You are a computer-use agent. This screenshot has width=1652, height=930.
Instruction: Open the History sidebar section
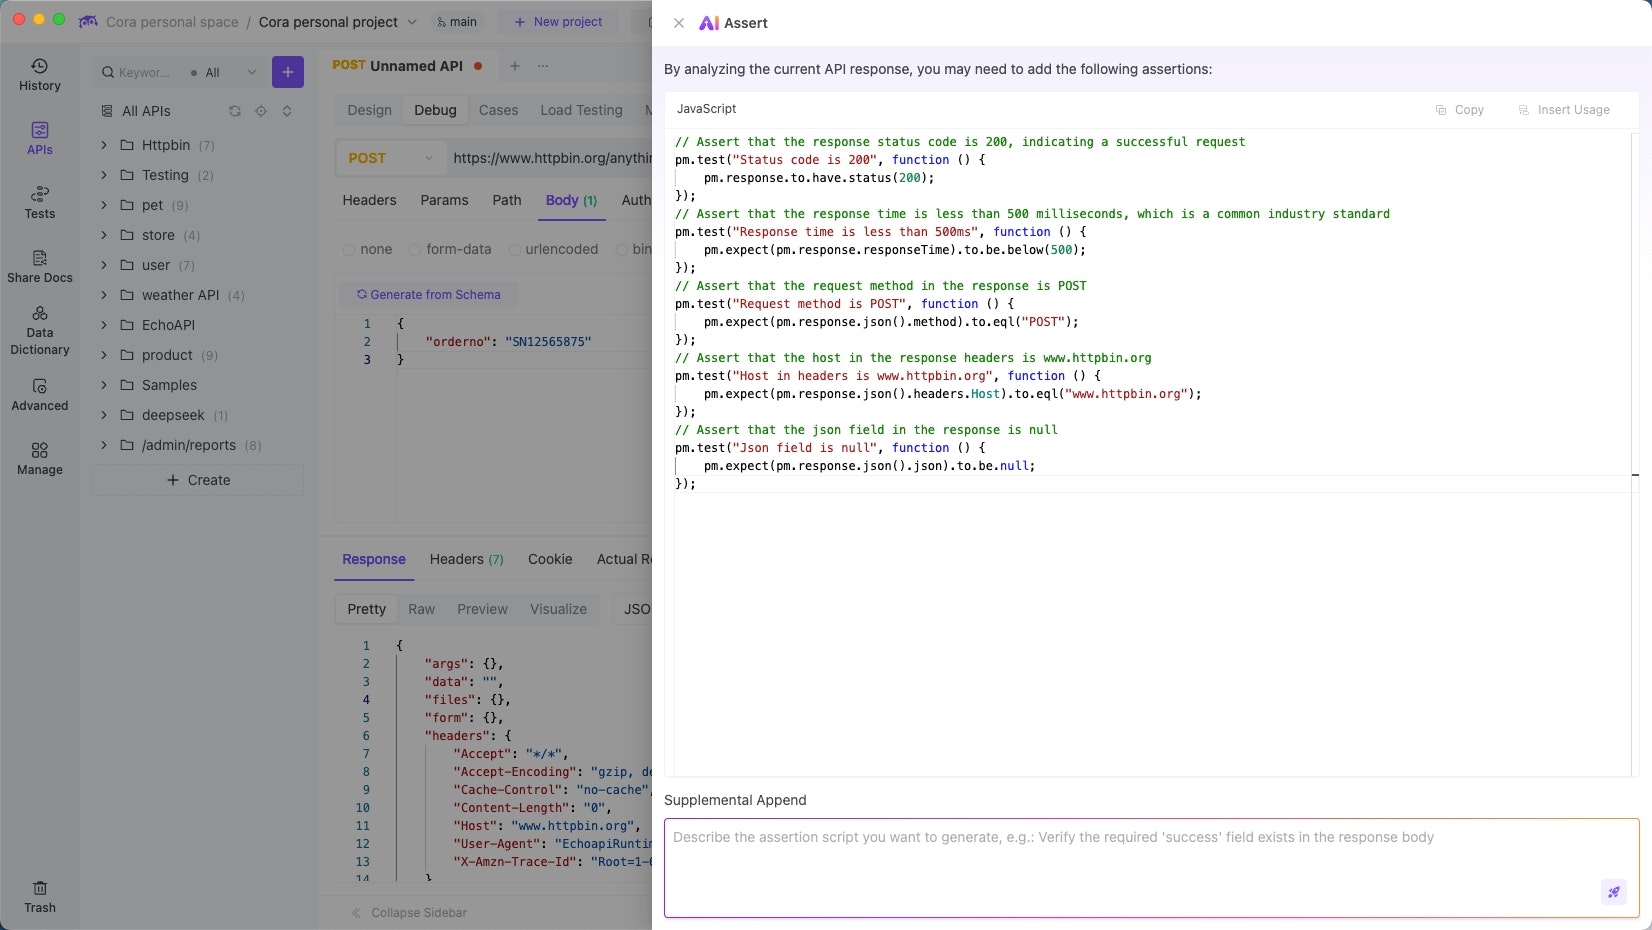pyautogui.click(x=40, y=75)
